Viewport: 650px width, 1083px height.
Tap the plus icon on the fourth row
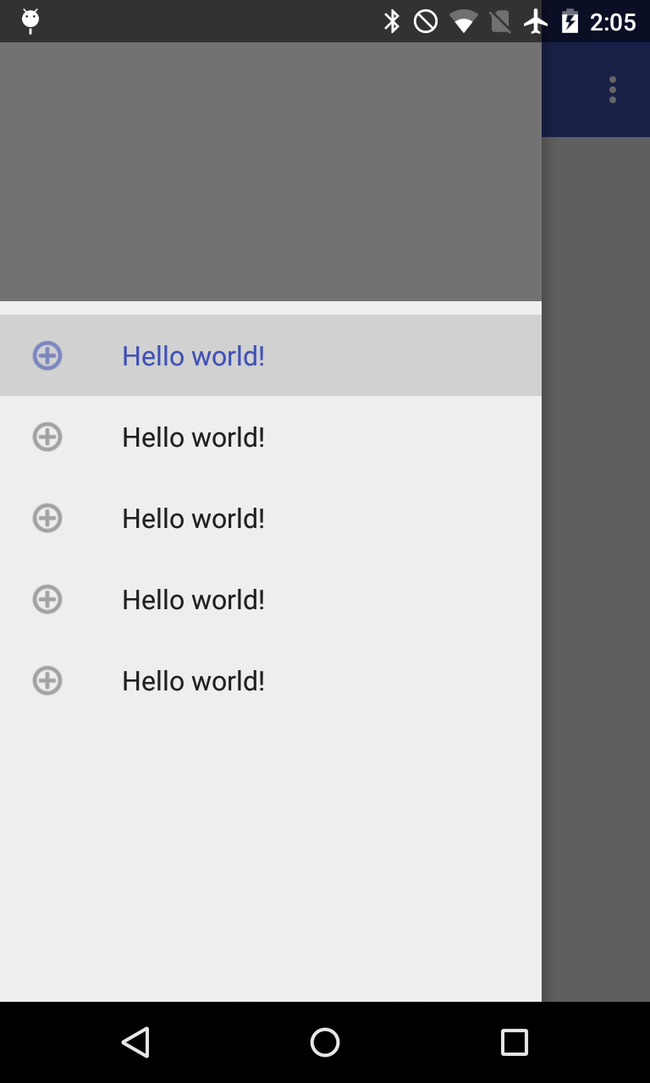pyautogui.click(x=47, y=599)
